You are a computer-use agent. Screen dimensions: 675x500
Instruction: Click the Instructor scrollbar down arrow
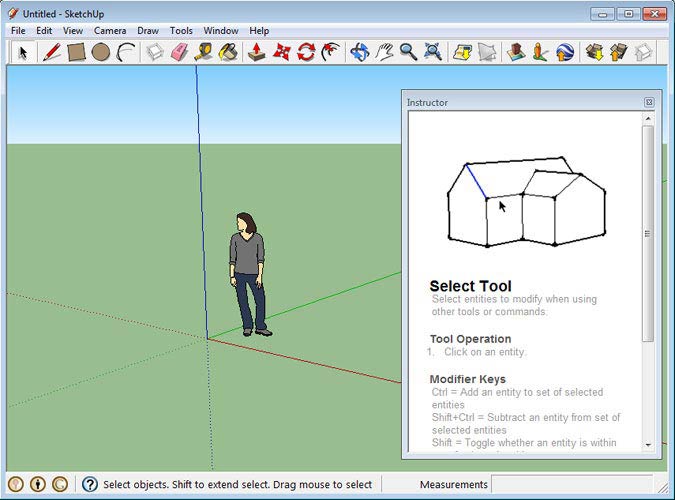(647, 445)
